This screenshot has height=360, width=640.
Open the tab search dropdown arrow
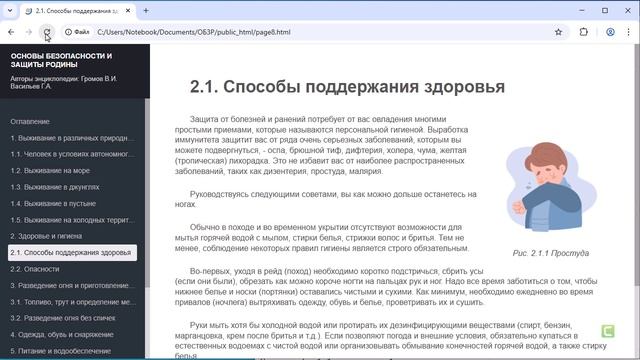click(x=10, y=11)
